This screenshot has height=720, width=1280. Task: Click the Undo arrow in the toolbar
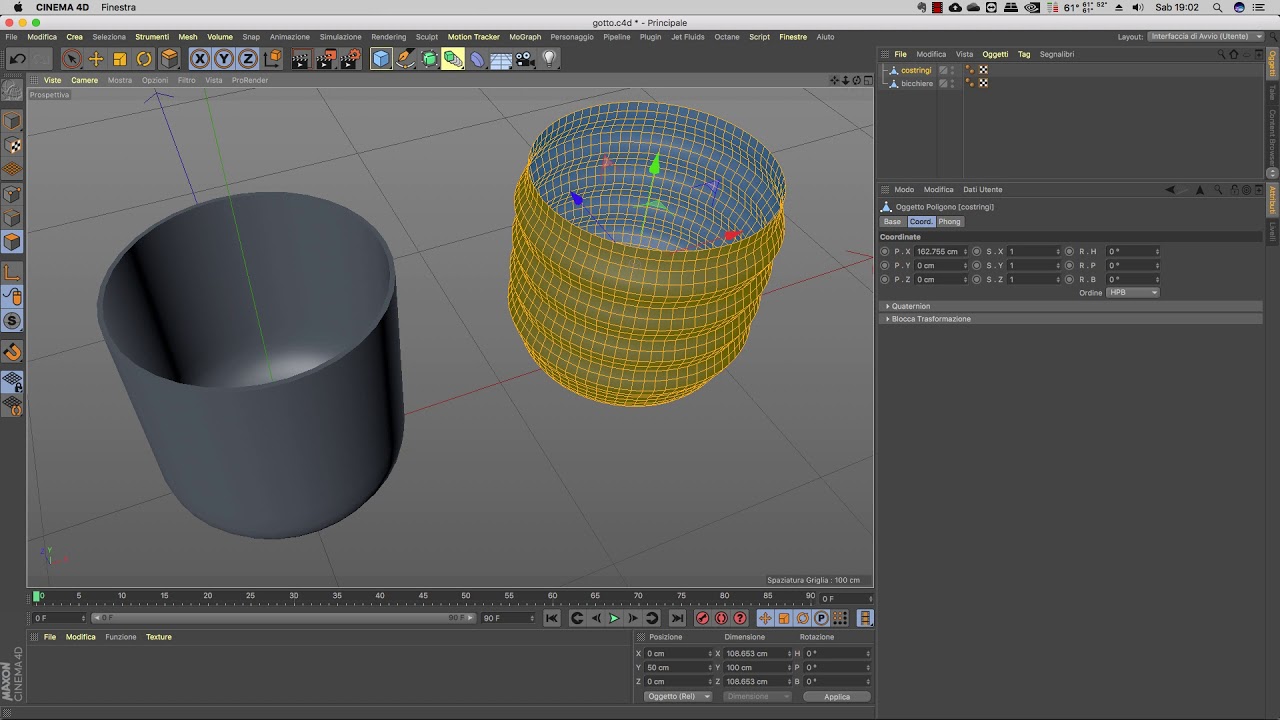coord(17,59)
